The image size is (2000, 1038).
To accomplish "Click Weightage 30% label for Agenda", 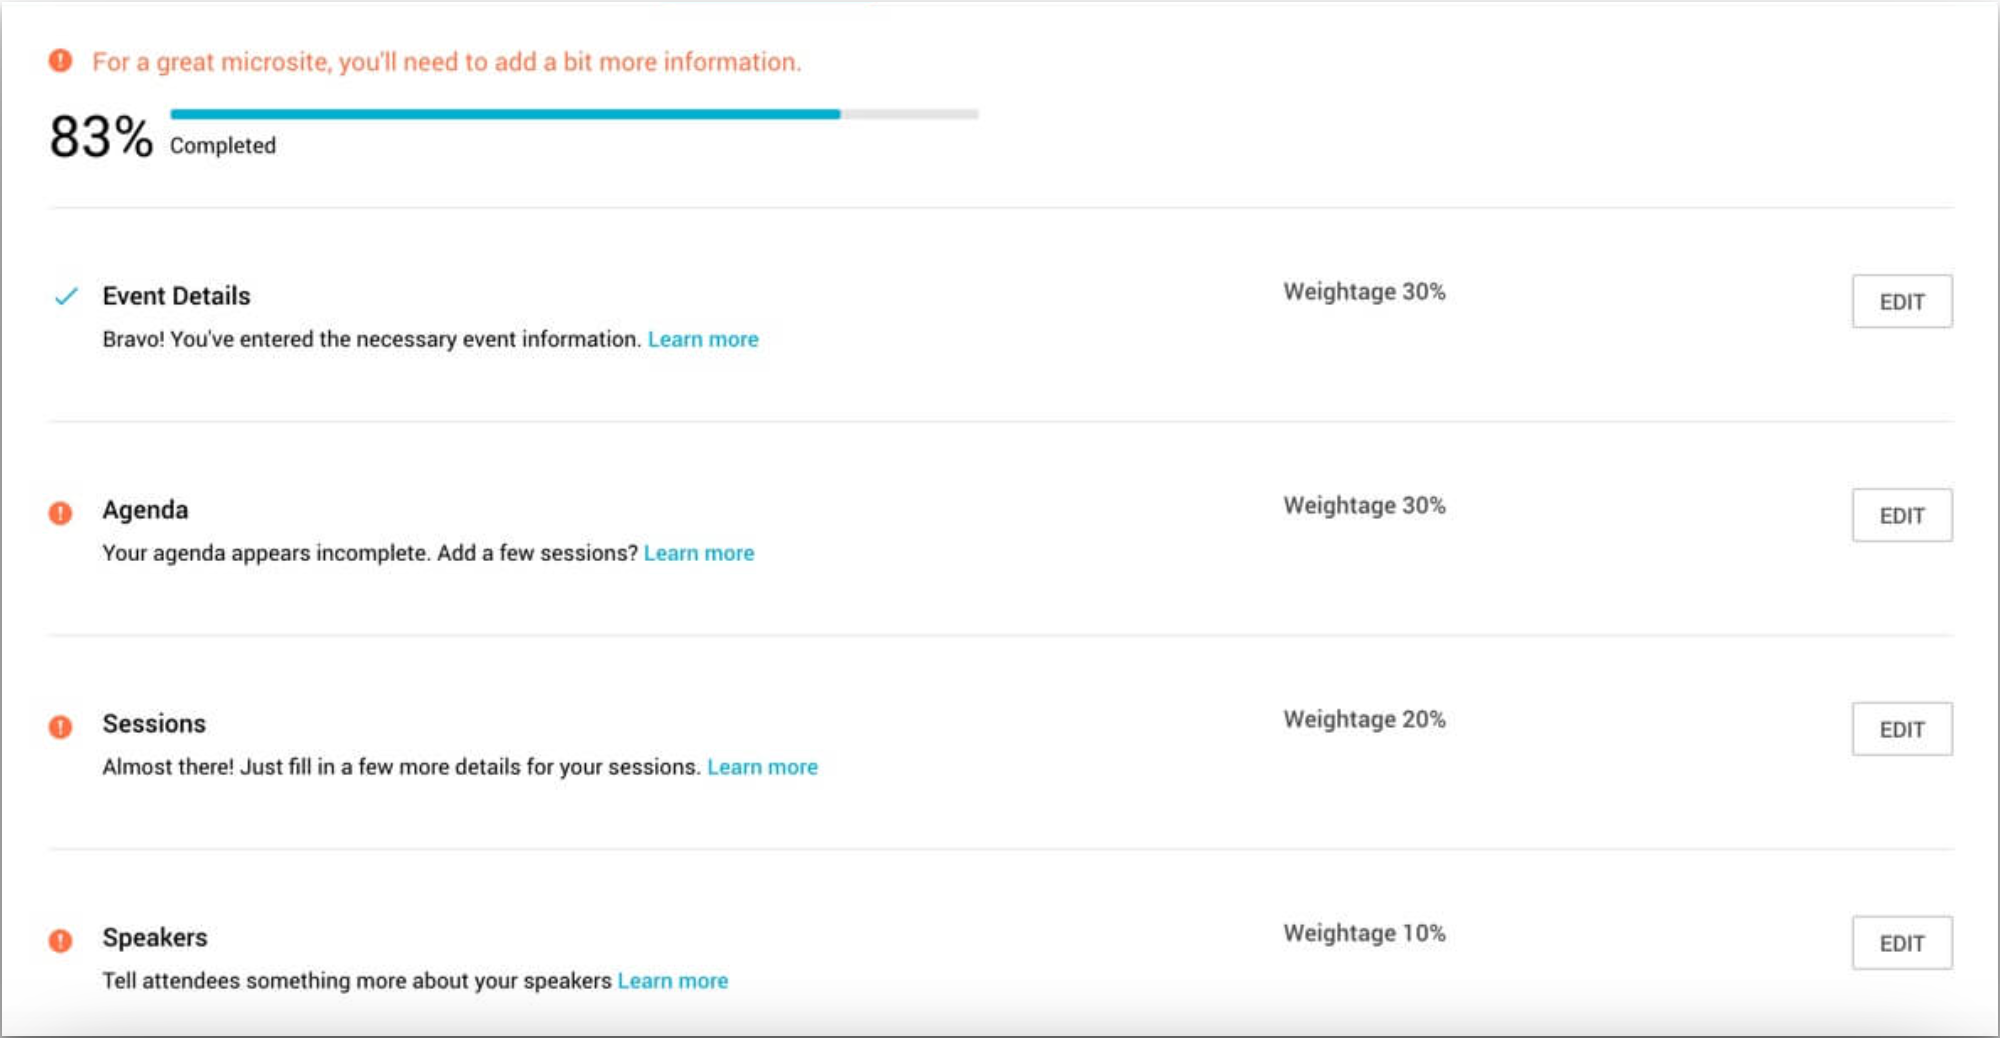I will [1364, 506].
